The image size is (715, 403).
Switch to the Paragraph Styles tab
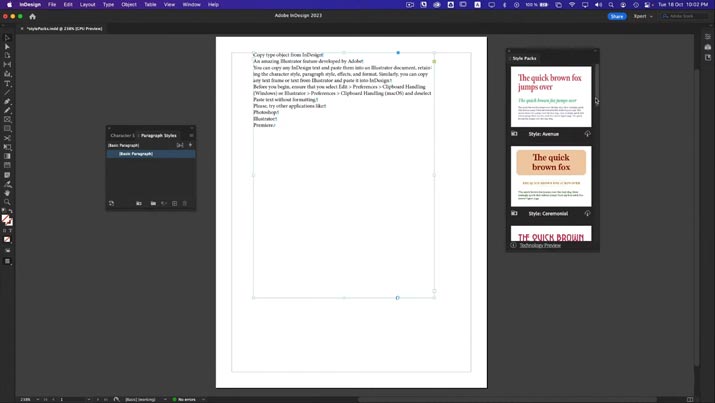tap(158, 135)
